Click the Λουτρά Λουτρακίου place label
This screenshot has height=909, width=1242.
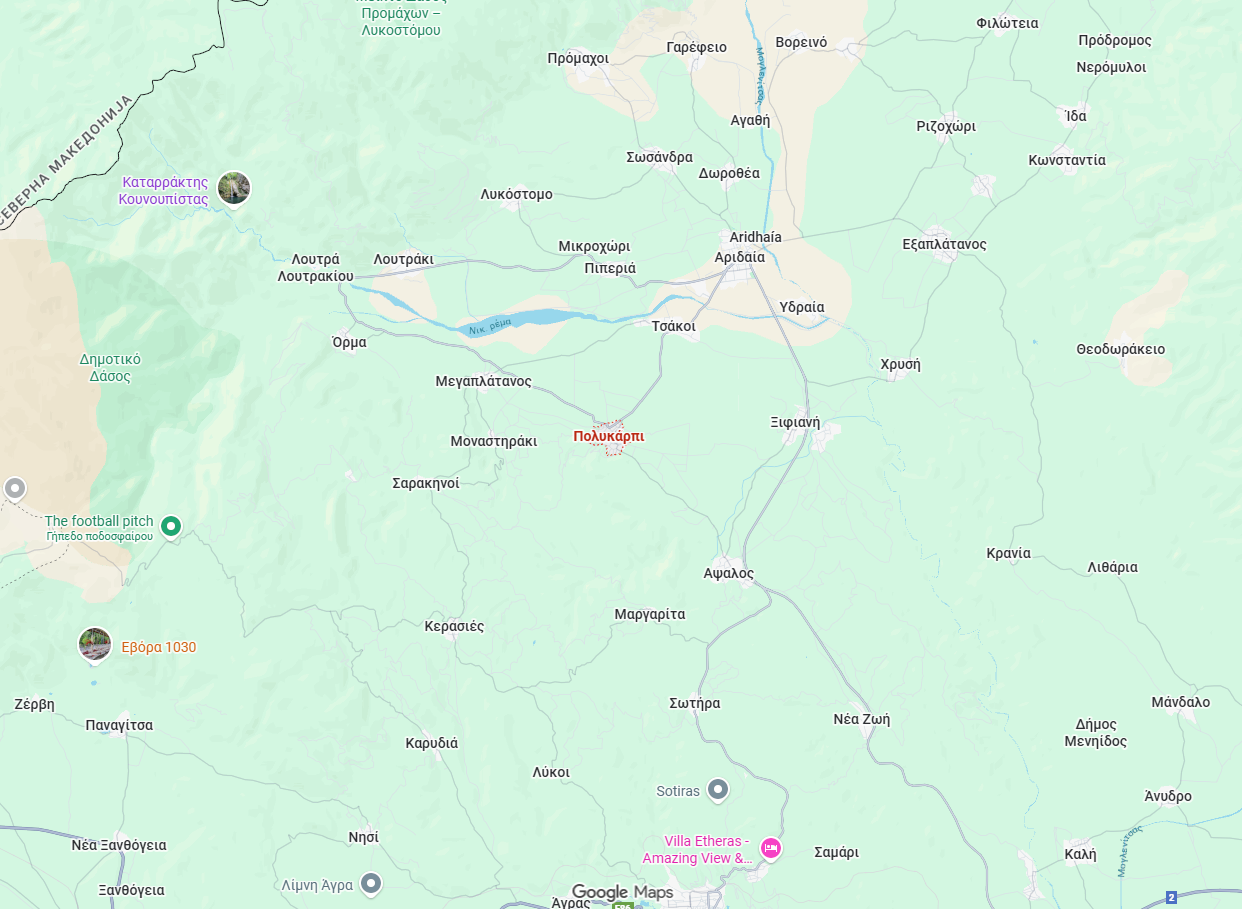click(x=316, y=267)
